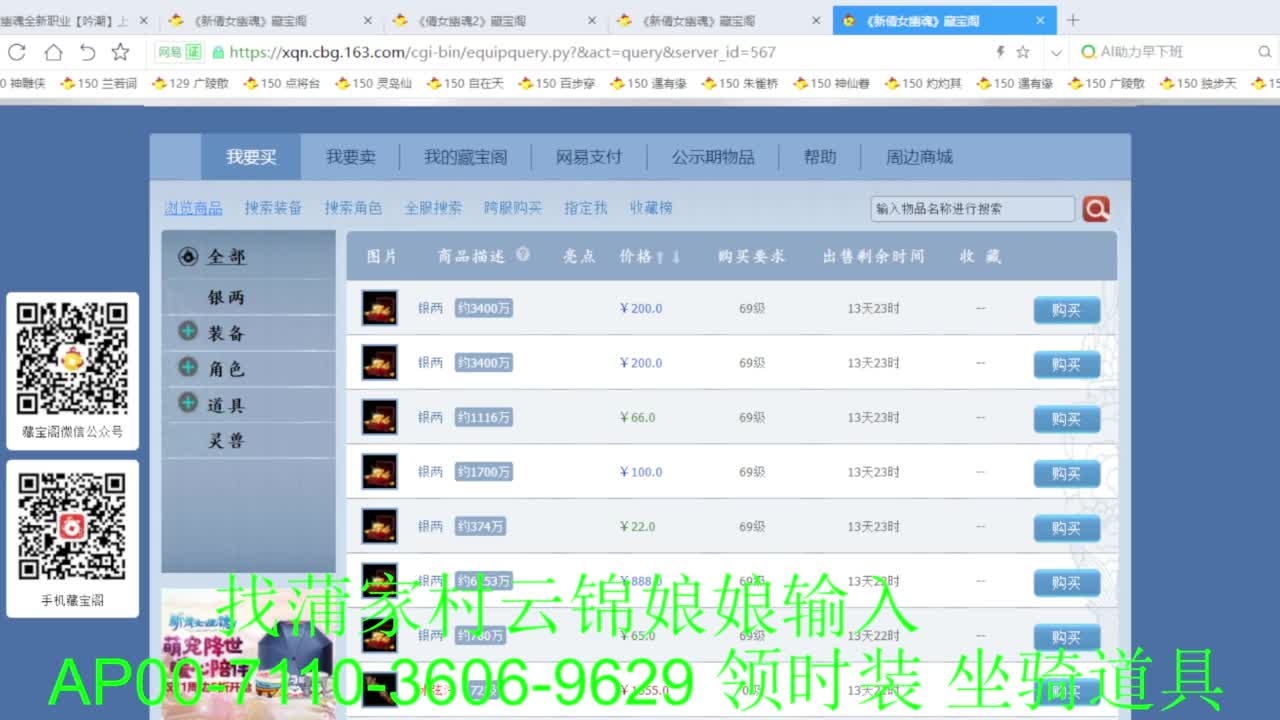Click the 指定我 link
The image size is (1280, 720).
[x=586, y=208]
